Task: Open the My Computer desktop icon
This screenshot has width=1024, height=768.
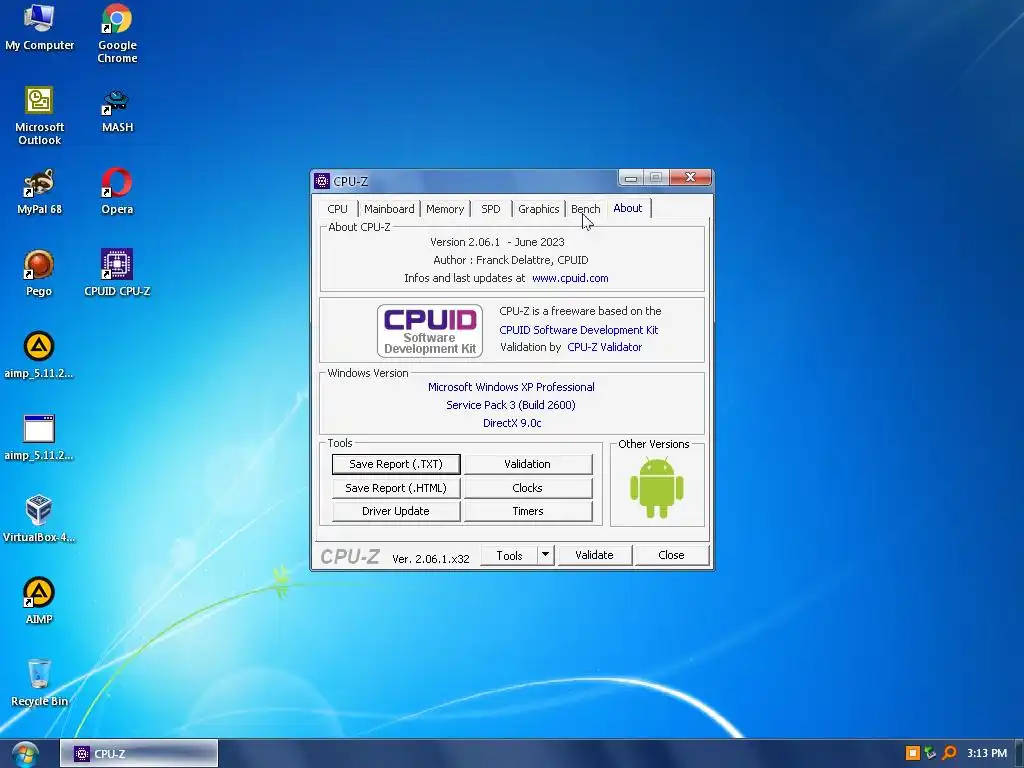Action: click(39, 26)
